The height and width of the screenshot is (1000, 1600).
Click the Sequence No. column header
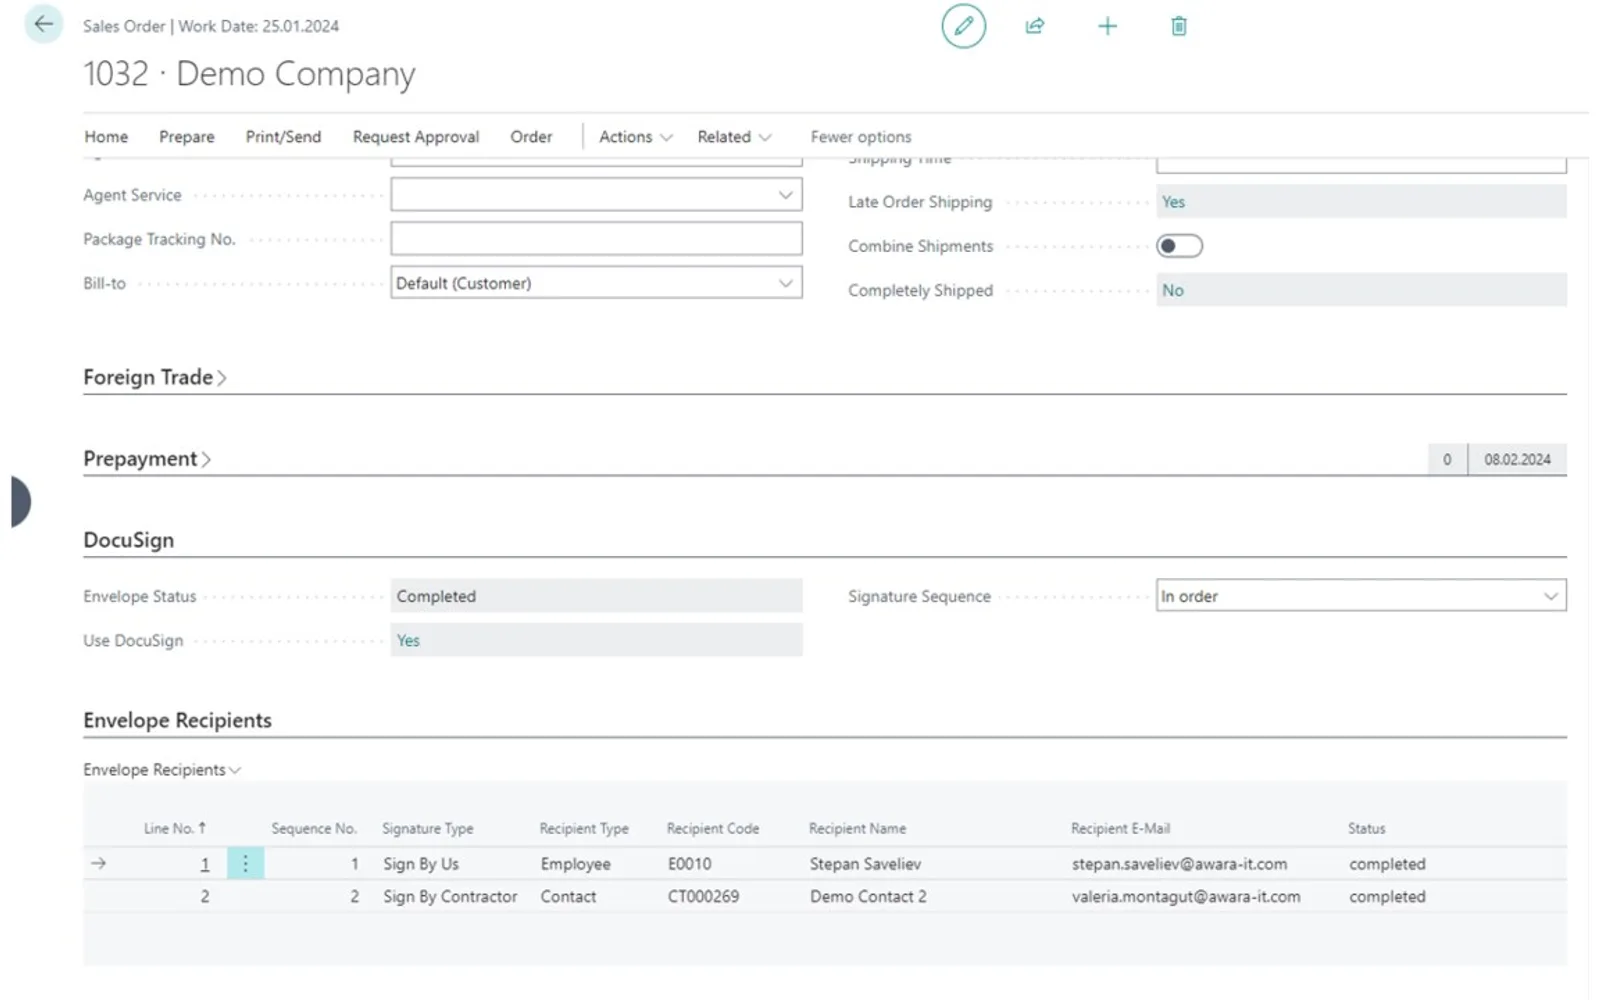coord(314,828)
